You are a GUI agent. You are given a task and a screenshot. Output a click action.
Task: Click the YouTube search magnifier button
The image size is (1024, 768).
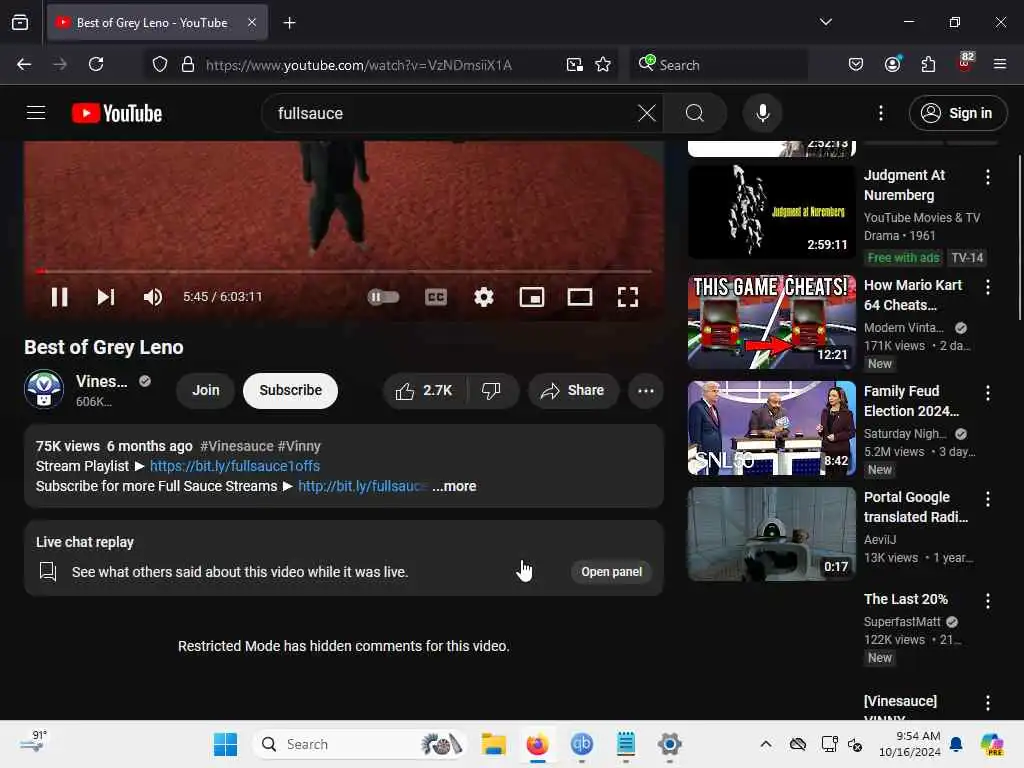click(x=695, y=113)
